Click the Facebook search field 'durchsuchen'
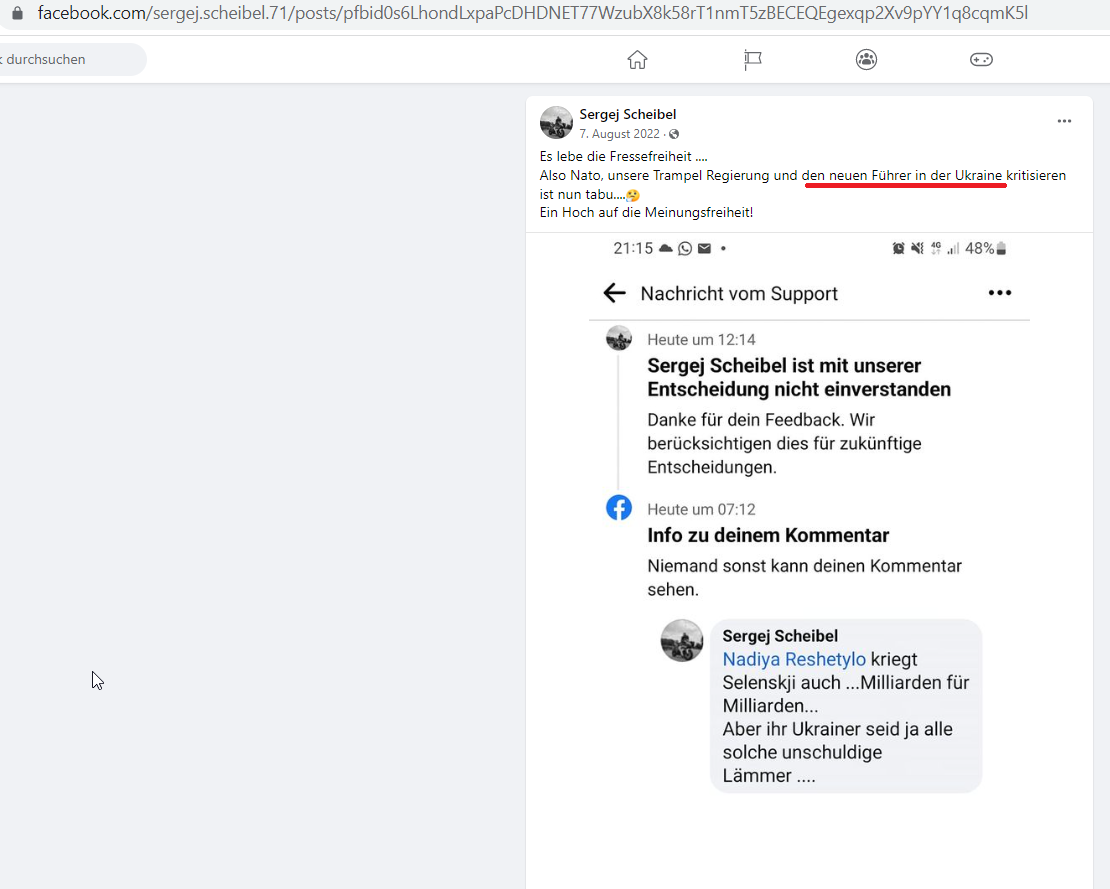This screenshot has width=1110, height=889. (71, 59)
